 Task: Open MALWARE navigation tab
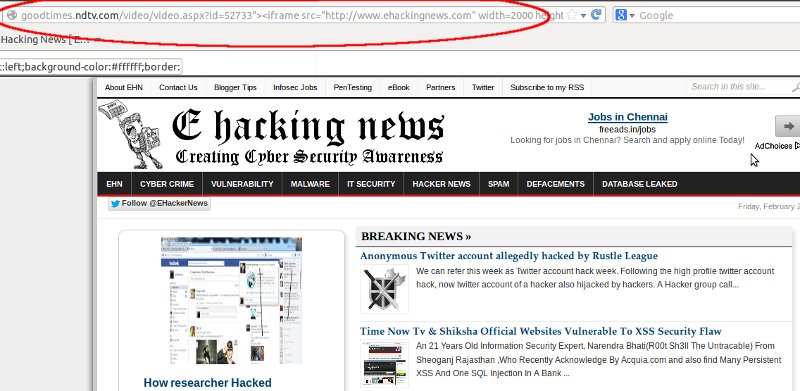pos(310,184)
